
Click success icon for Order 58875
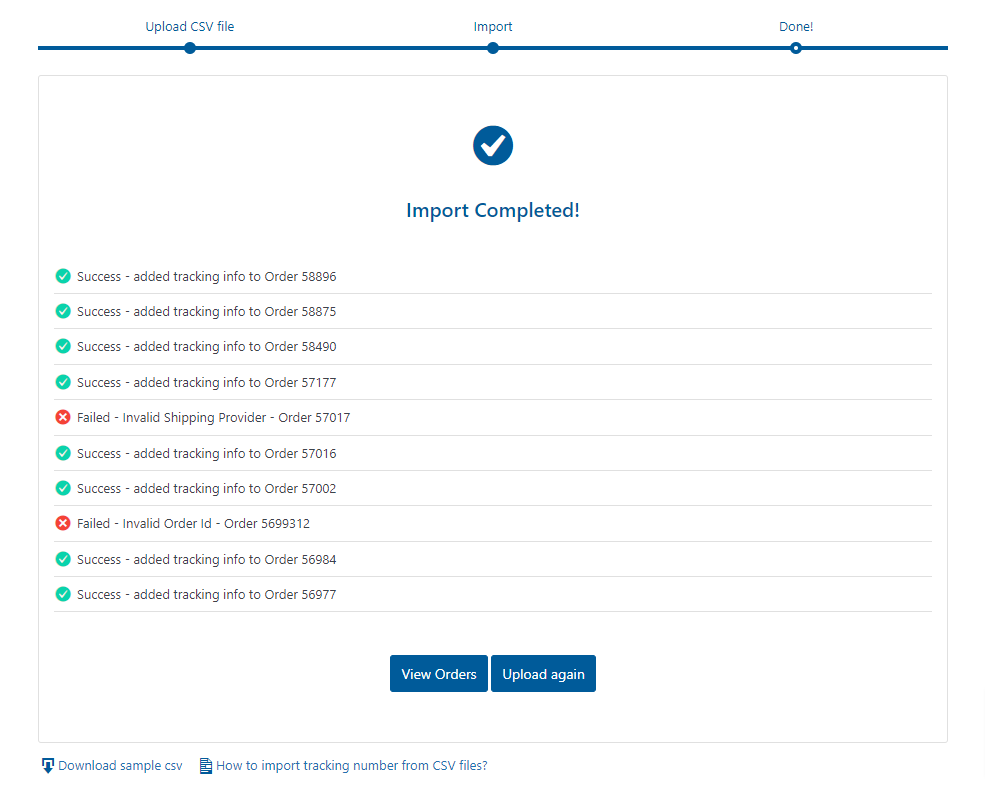(63, 311)
